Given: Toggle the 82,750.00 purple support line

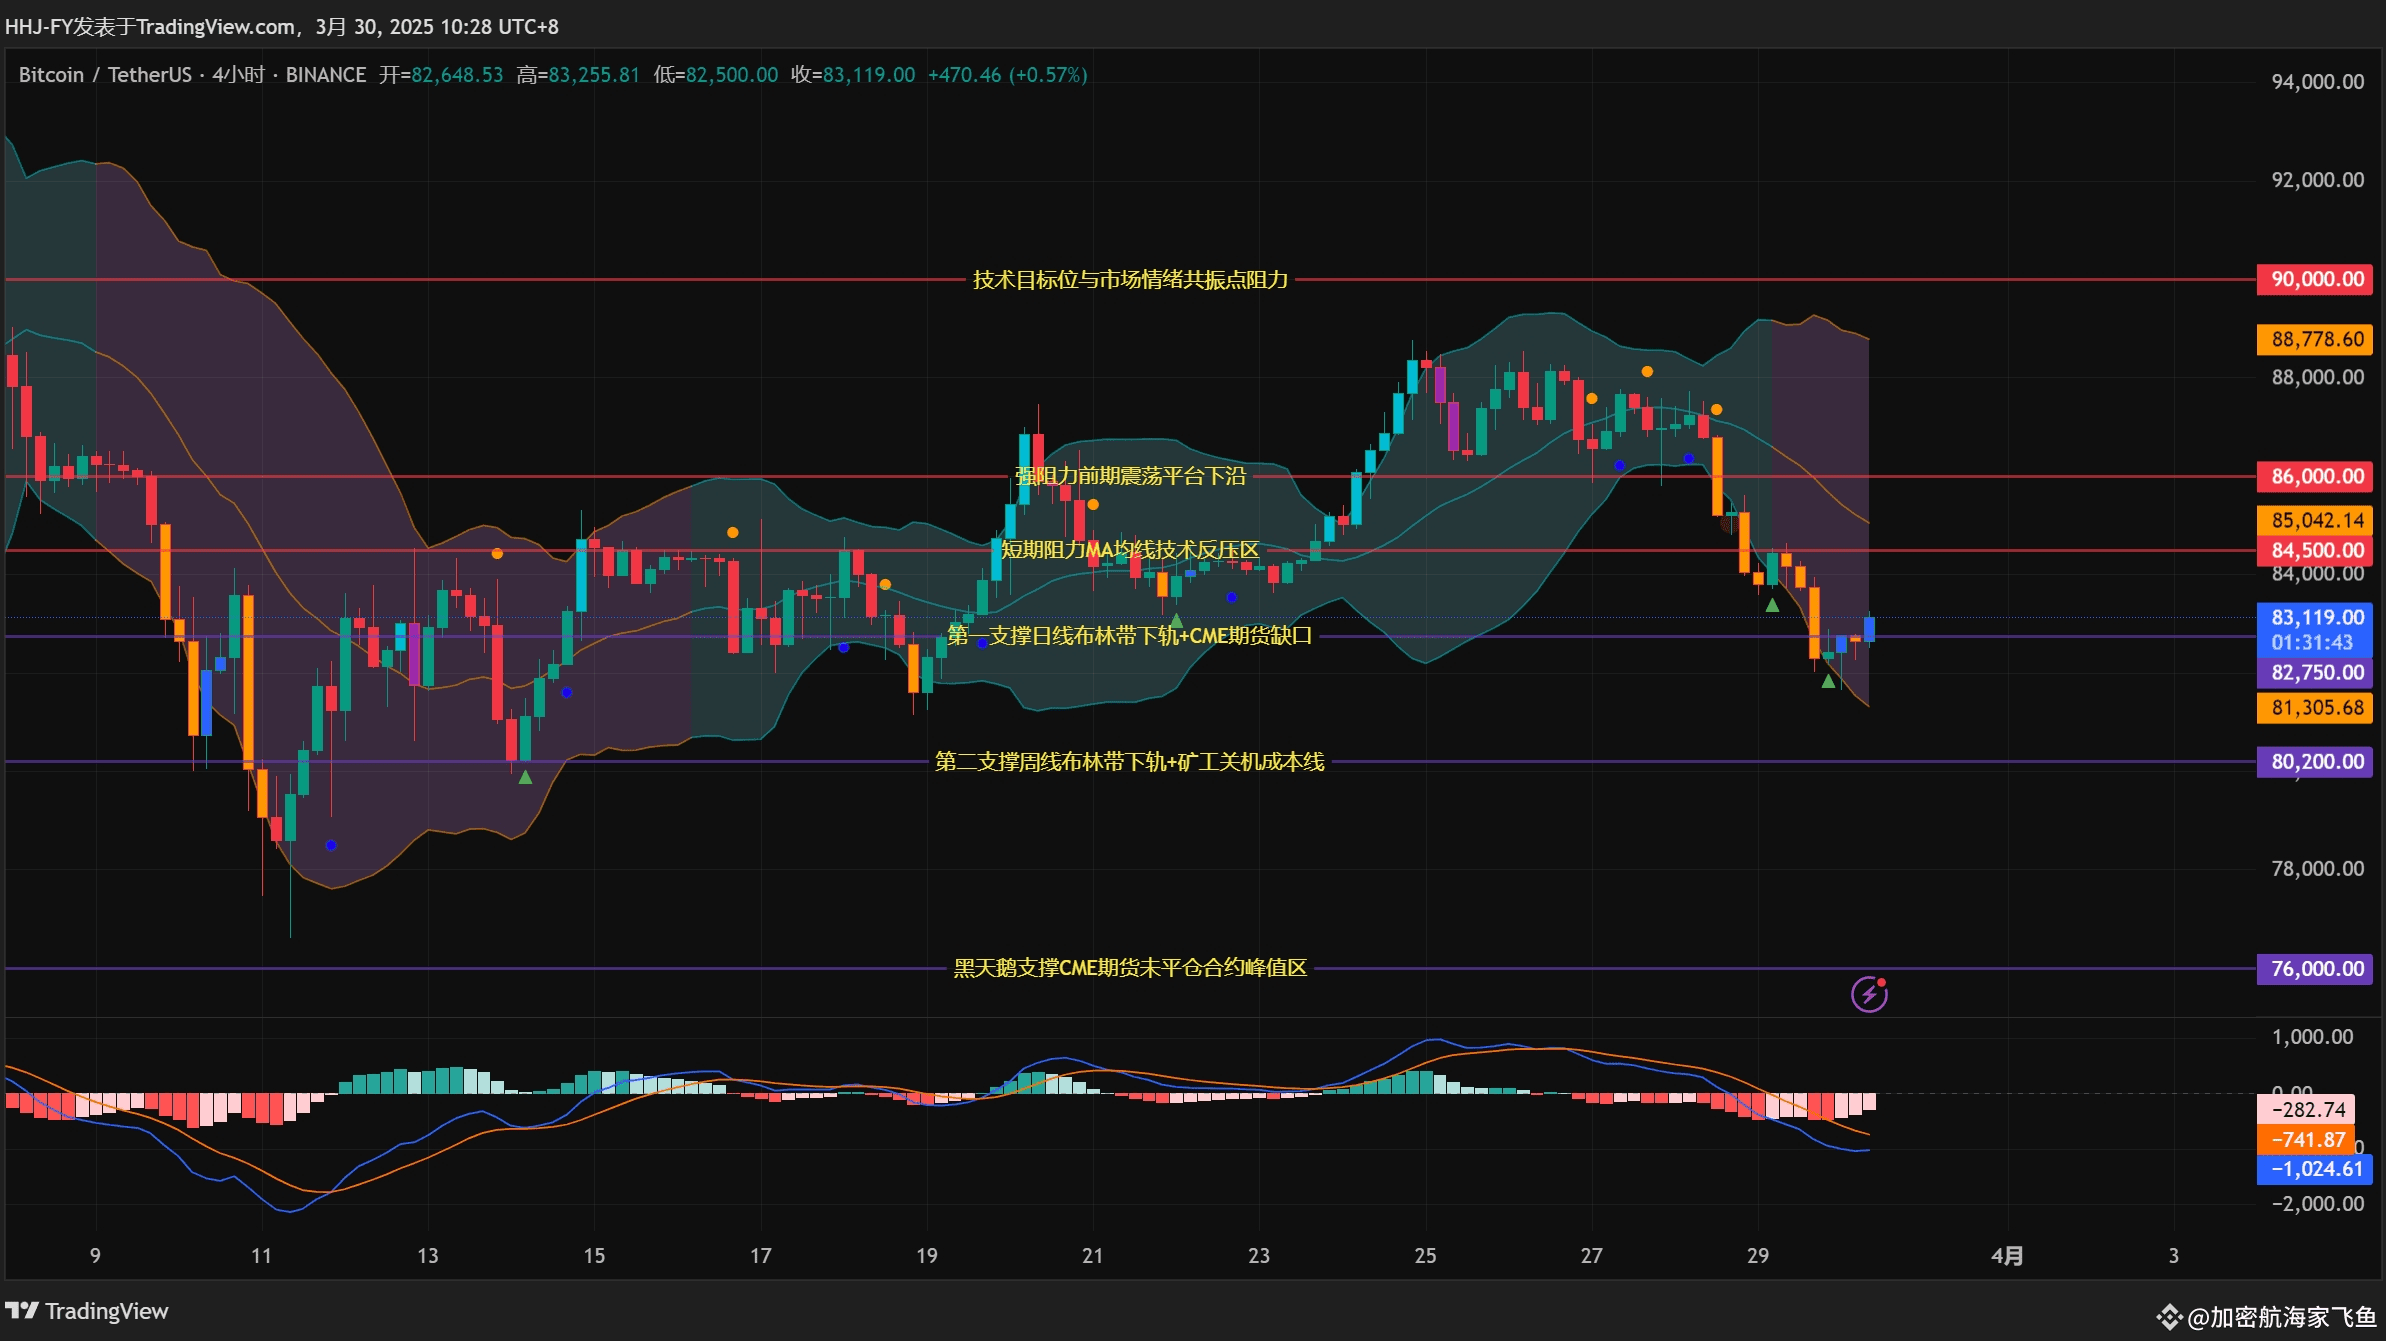Looking at the screenshot, I should 2315,673.
